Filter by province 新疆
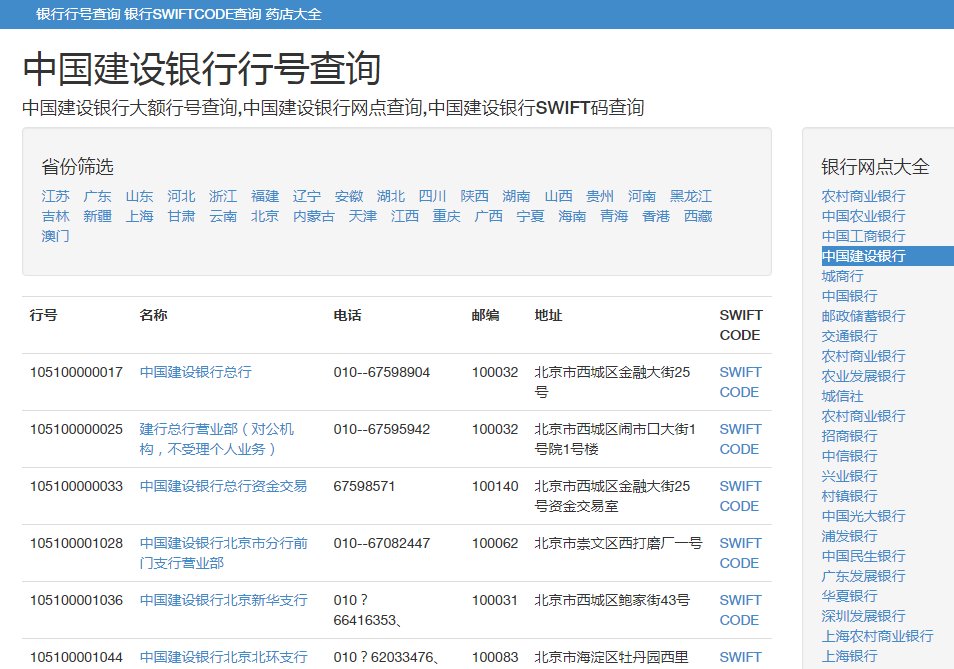Screen dimensions: 954x669 [97, 216]
